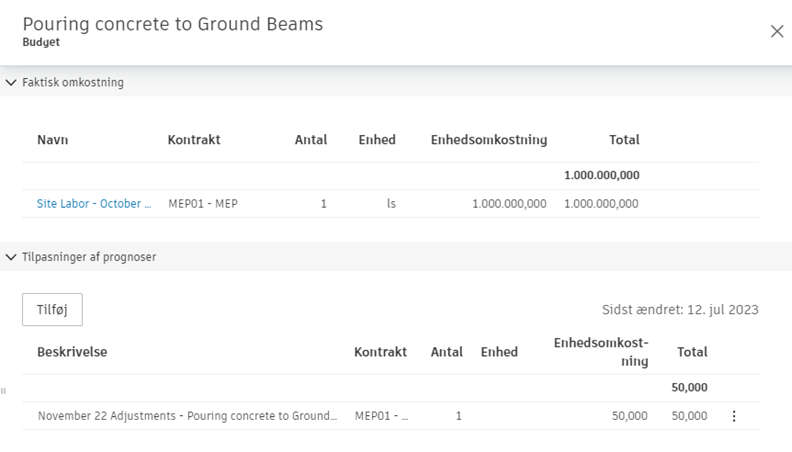Click the 'ls' unit cell for Site Labor
792x452 pixels.
click(x=391, y=204)
